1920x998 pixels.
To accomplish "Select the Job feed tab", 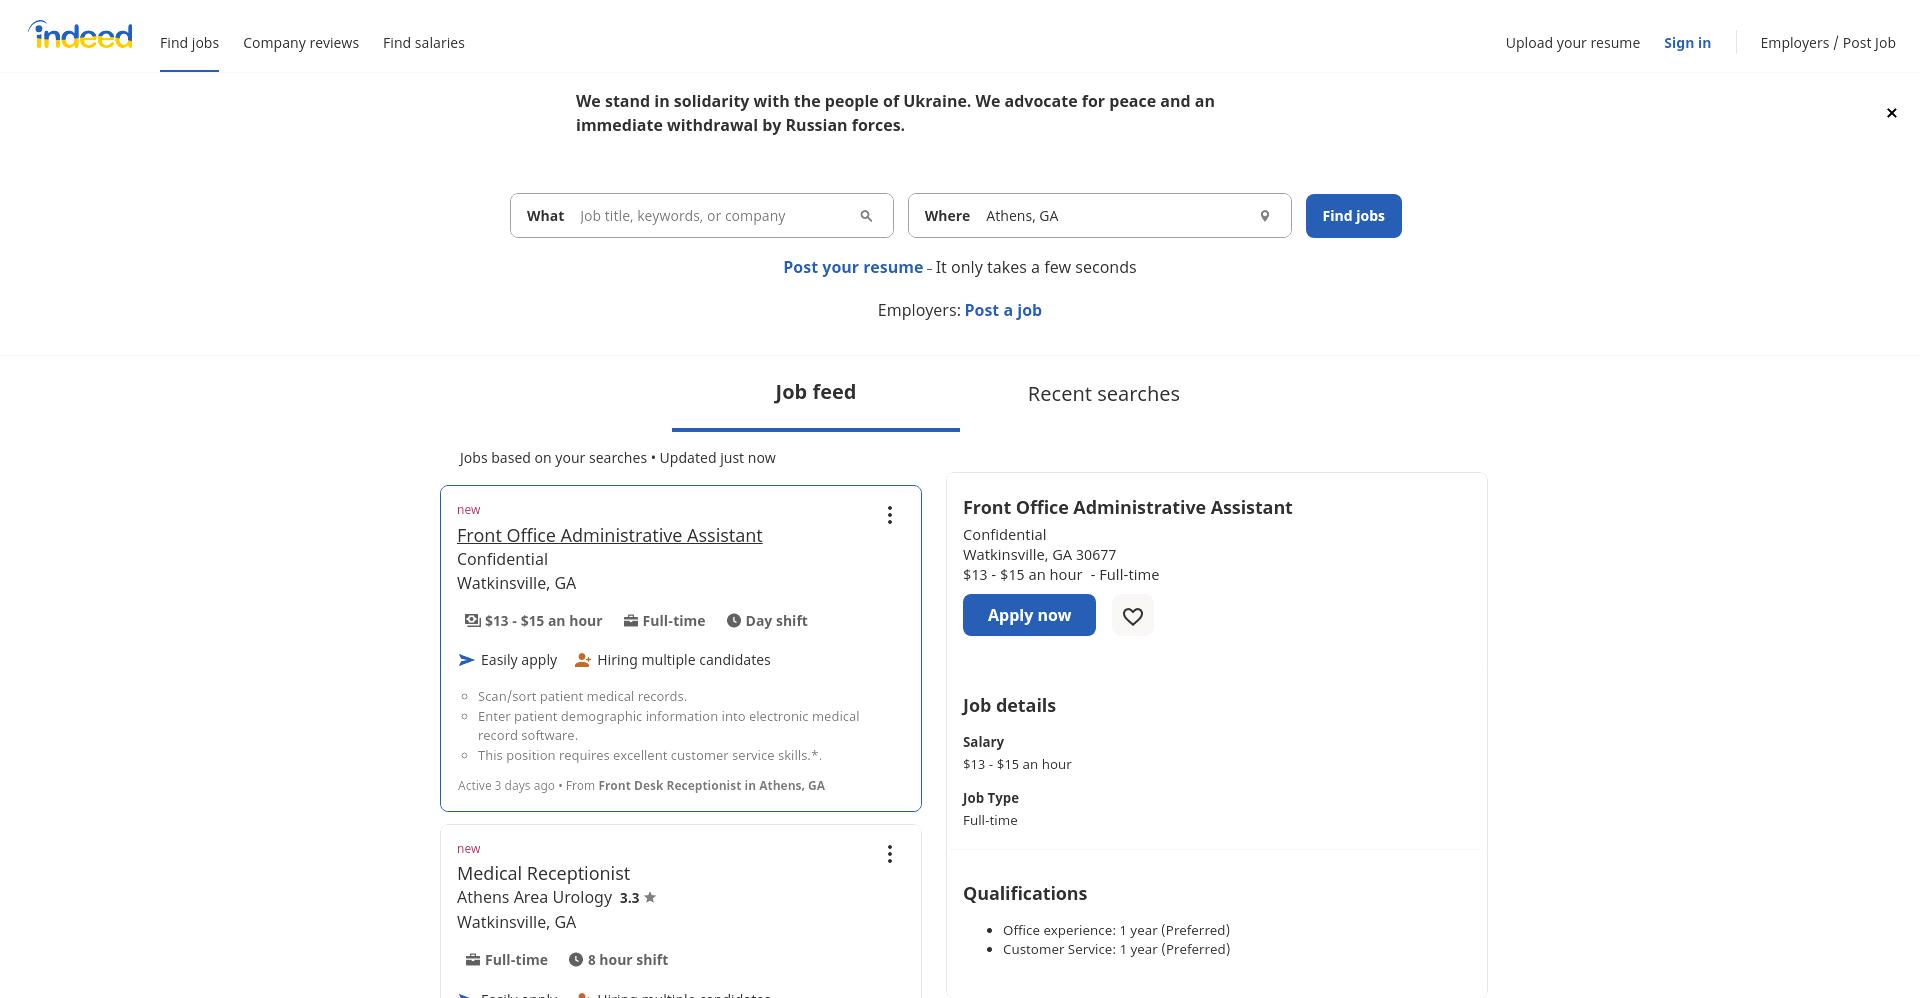I will click(816, 393).
